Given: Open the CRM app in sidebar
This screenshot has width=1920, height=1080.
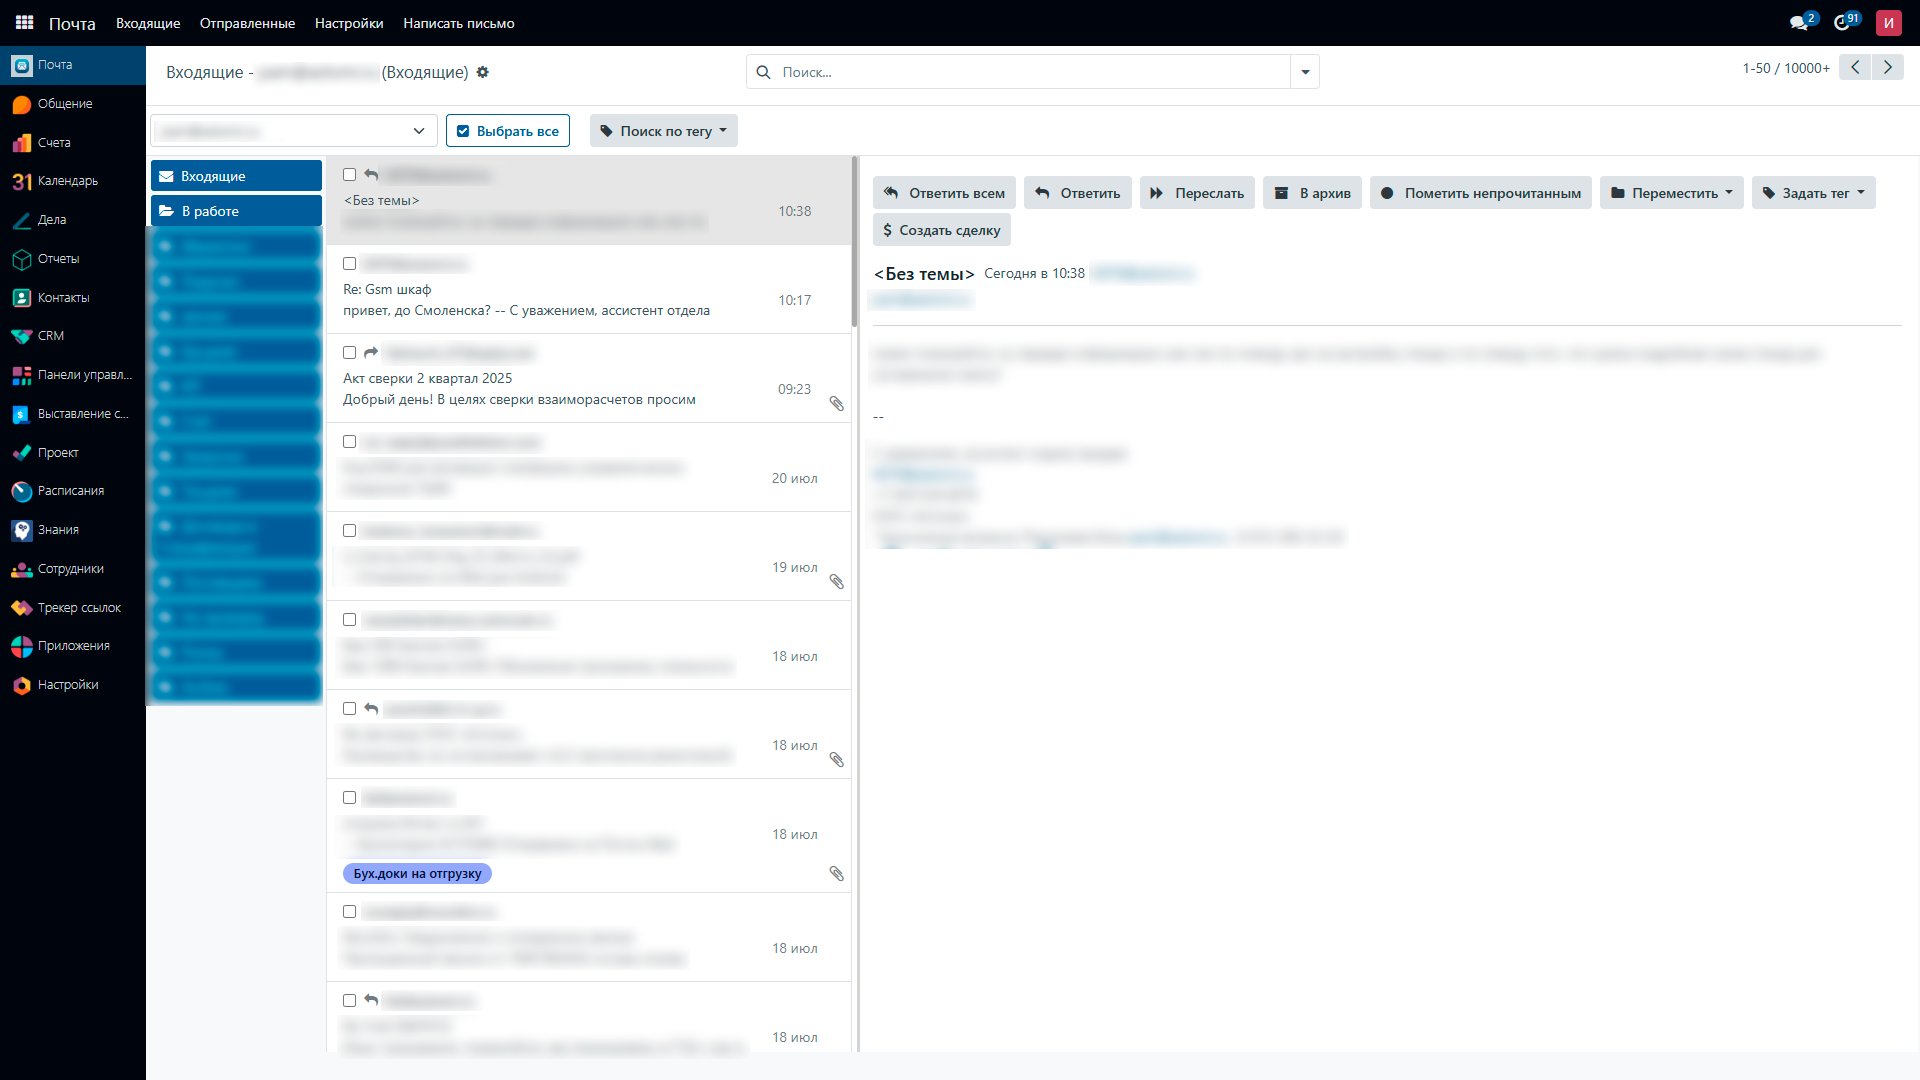Looking at the screenshot, I should tap(50, 336).
